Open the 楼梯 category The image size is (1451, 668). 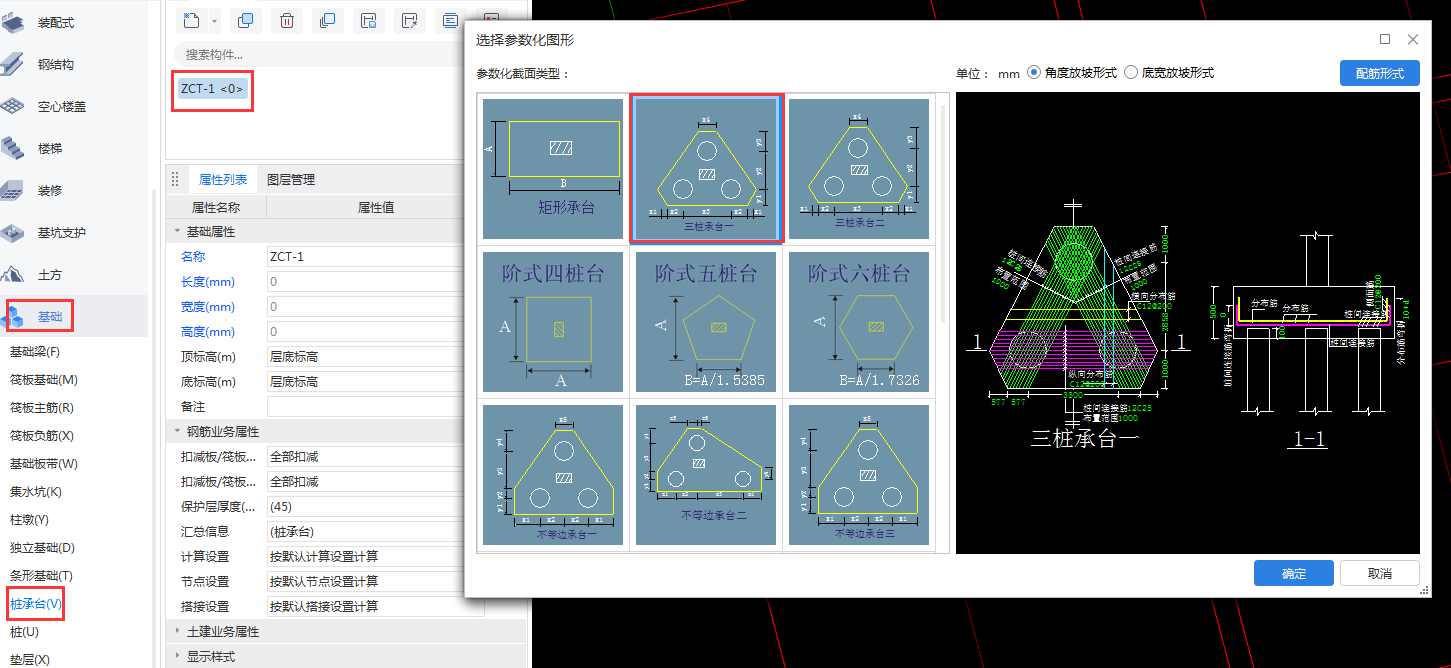(x=50, y=148)
